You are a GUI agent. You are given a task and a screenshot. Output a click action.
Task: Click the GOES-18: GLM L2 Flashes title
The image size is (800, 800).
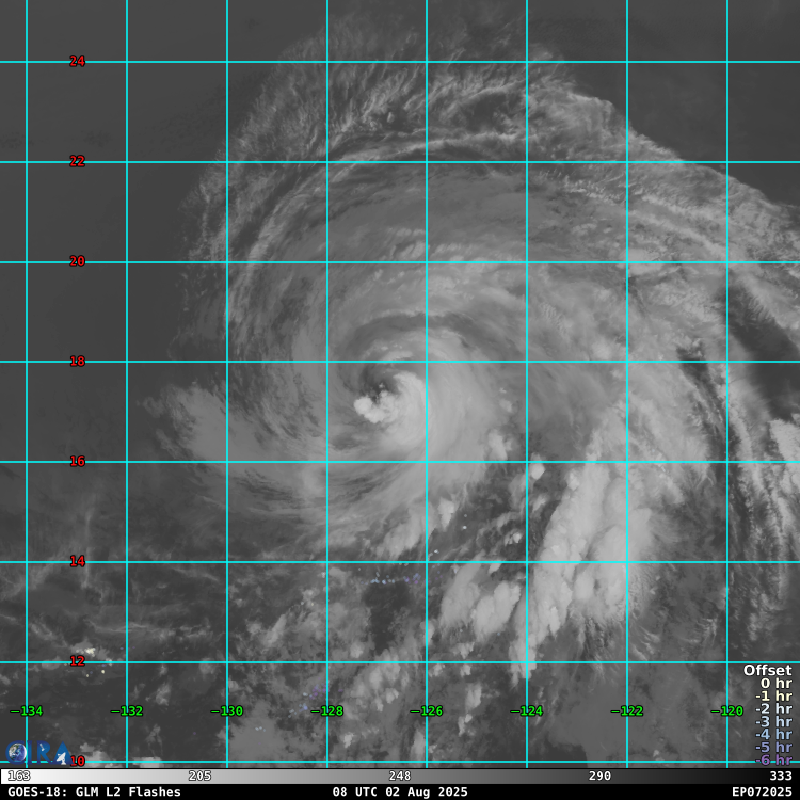coord(95,792)
